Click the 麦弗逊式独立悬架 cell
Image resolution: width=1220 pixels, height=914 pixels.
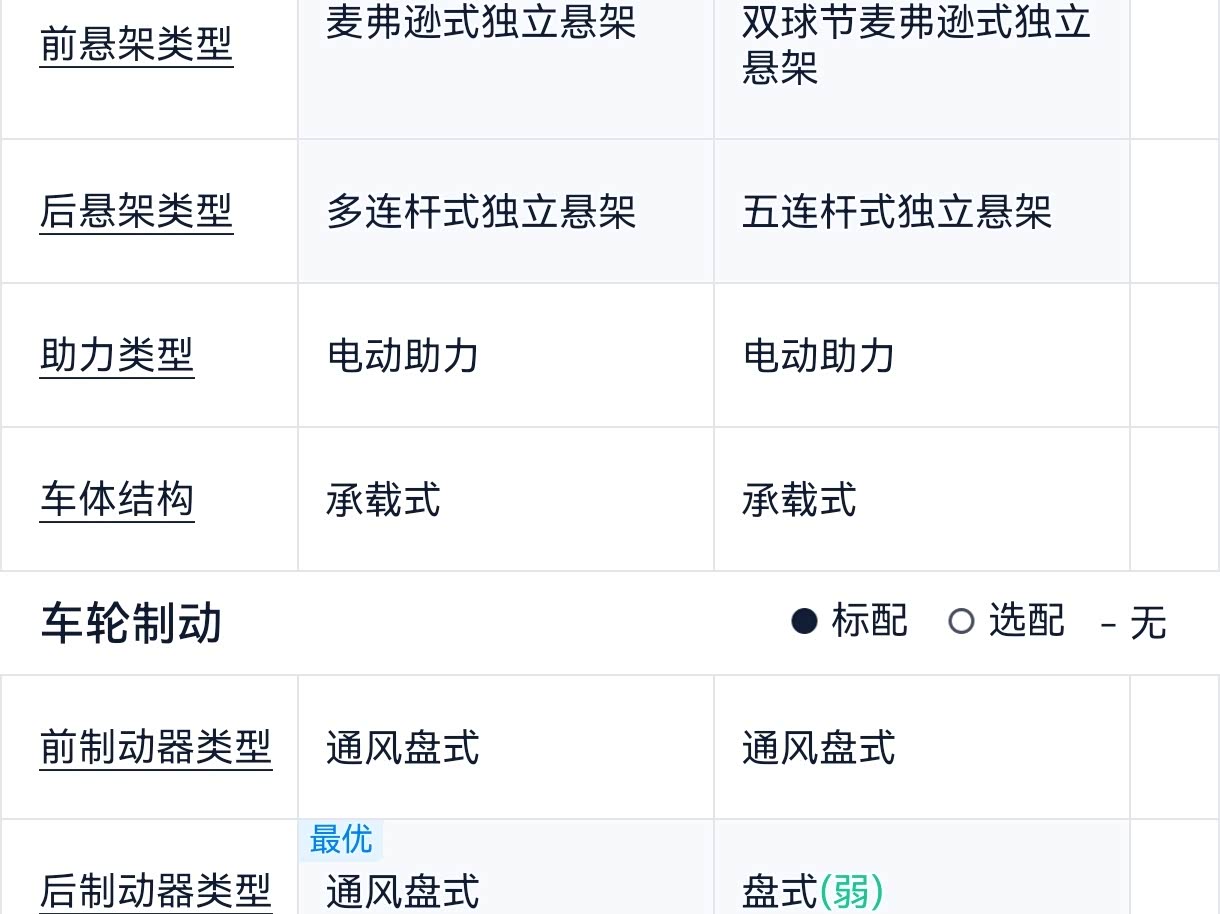481,24
